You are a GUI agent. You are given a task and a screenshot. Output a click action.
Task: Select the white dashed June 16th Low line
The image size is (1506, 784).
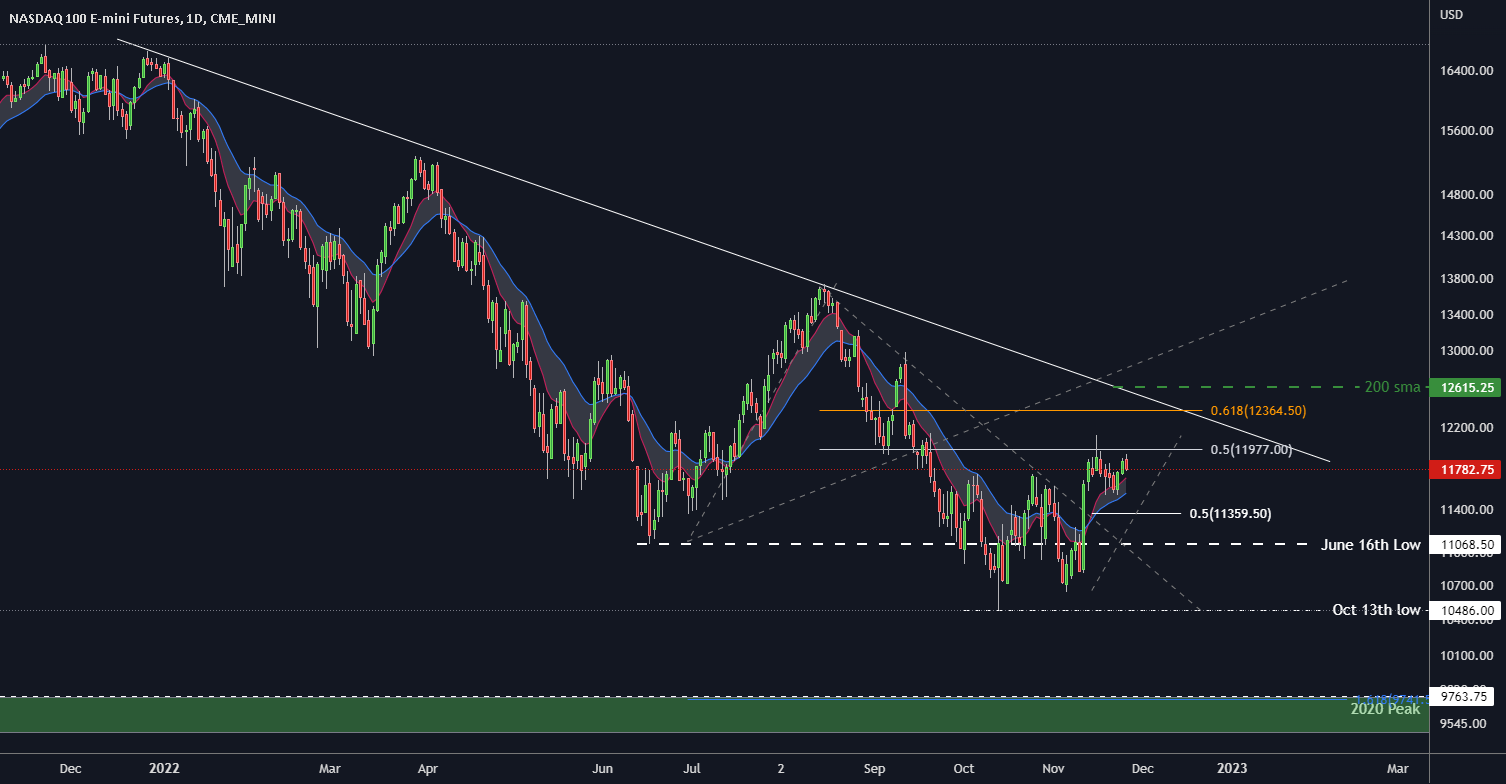(x=972, y=544)
